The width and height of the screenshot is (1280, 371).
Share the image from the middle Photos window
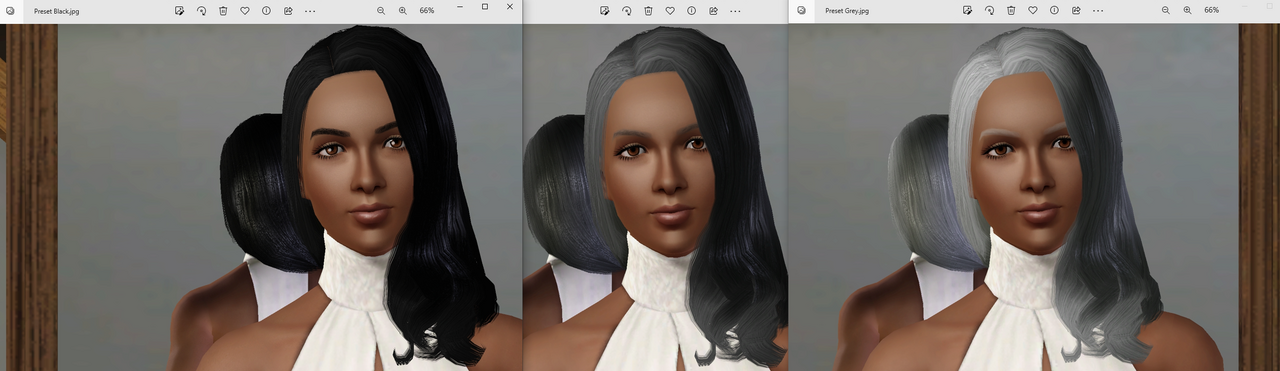click(x=714, y=10)
